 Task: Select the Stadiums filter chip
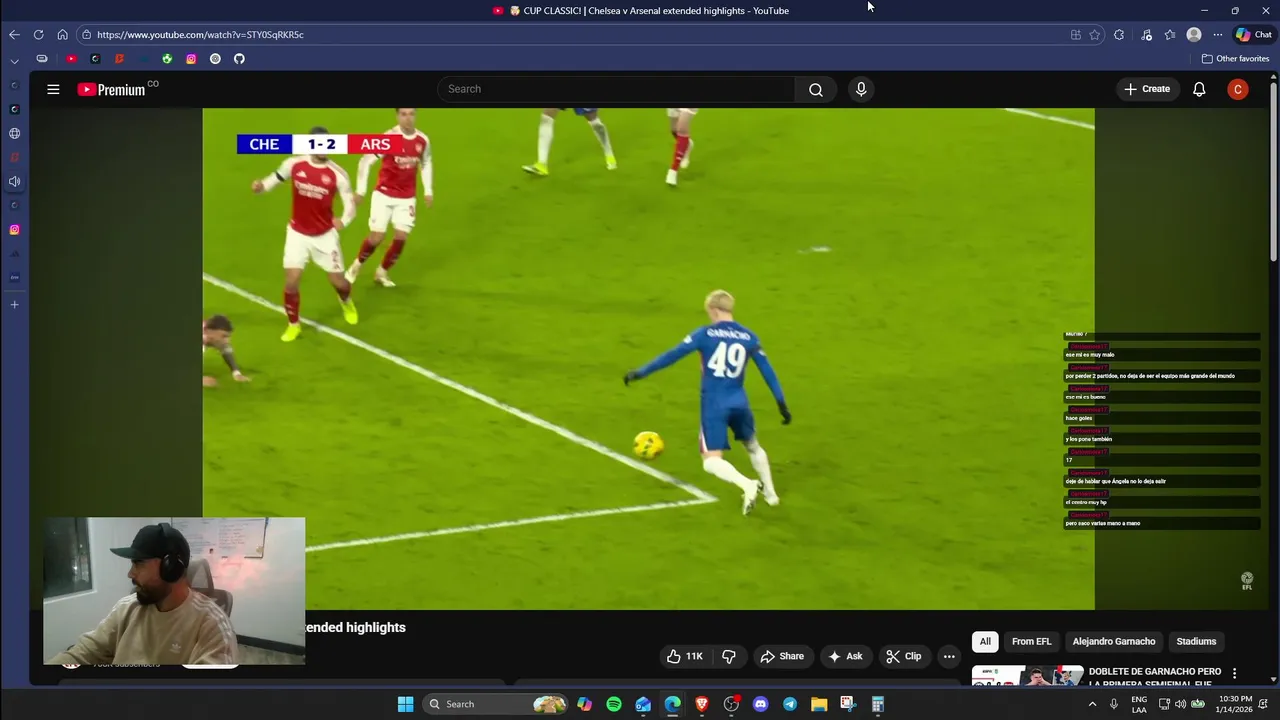click(1196, 641)
